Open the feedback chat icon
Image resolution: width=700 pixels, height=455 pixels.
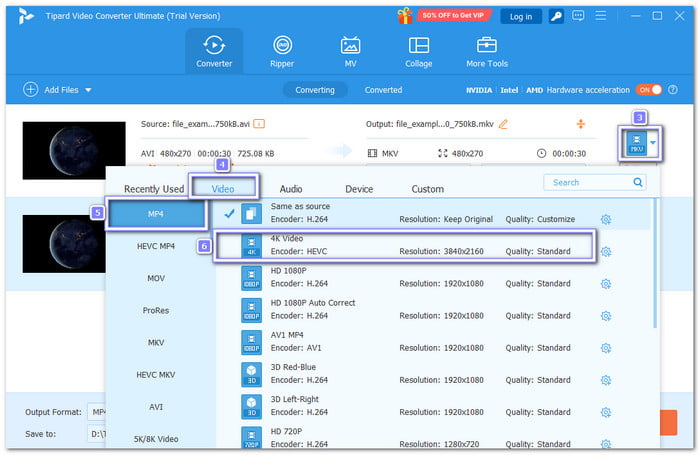(x=578, y=16)
